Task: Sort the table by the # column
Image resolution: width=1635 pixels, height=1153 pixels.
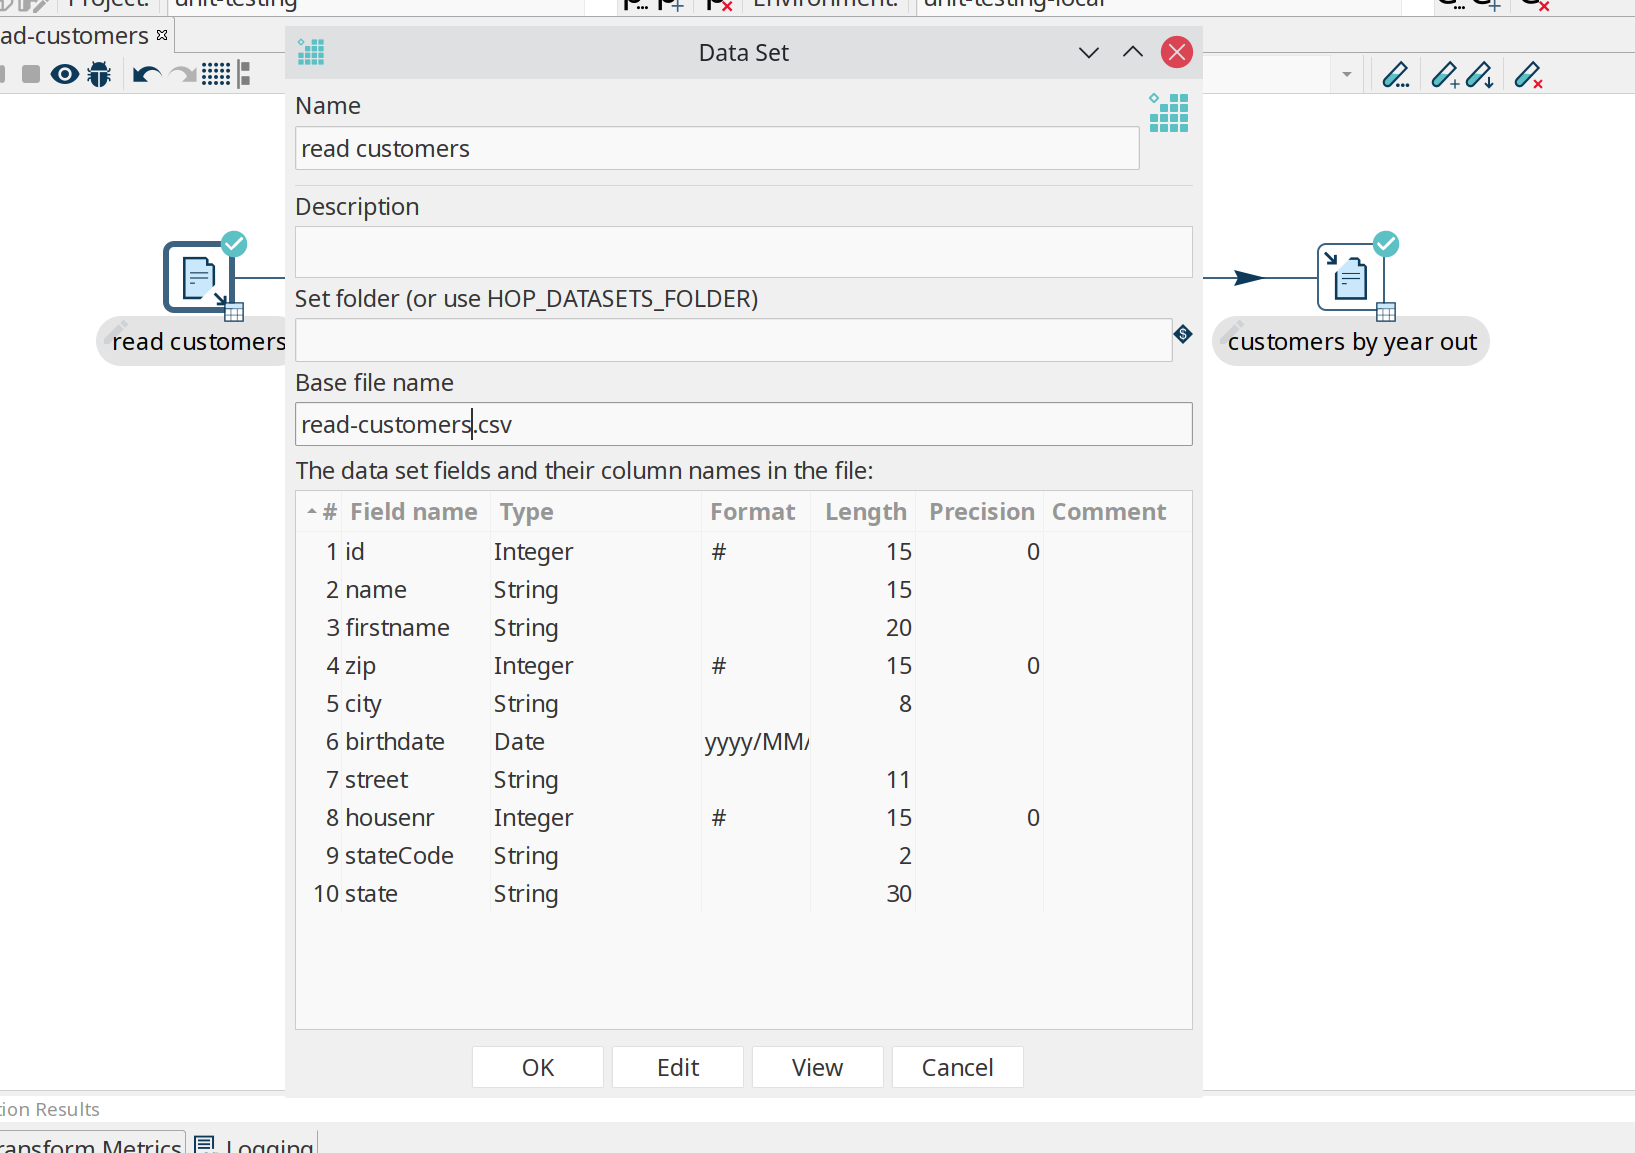Action: coord(323,512)
